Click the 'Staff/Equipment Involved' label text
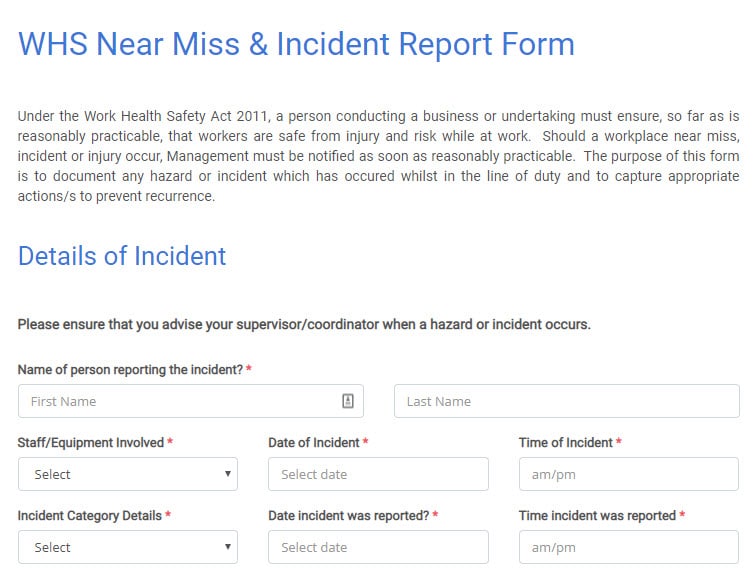The width and height of the screenshot is (755, 576). tap(91, 443)
